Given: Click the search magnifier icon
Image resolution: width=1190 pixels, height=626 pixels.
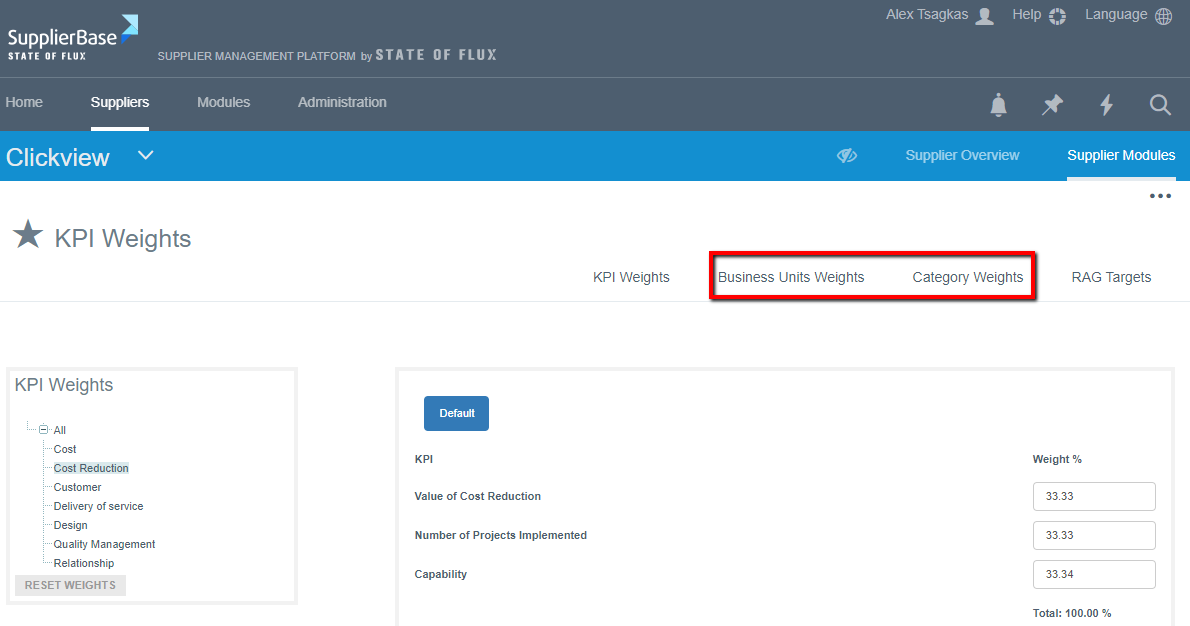Looking at the screenshot, I should pos(1159,104).
